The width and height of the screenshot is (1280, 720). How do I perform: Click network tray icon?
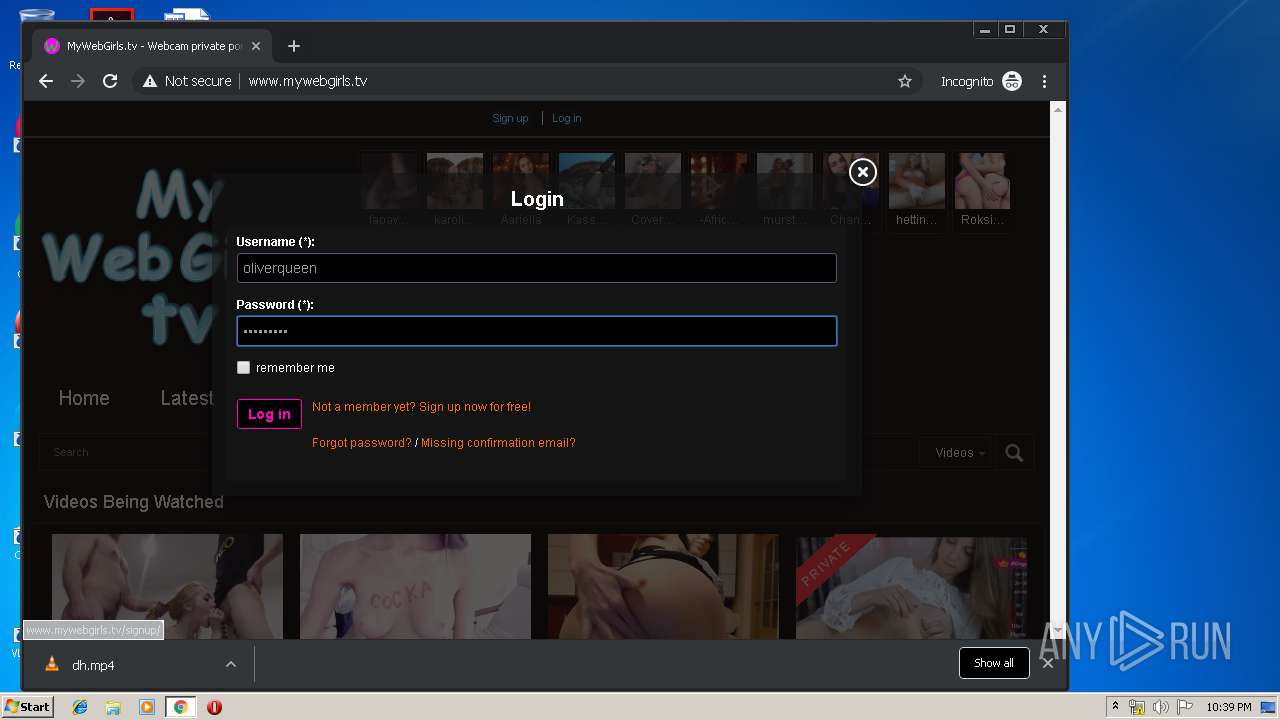tap(1137, 707)
